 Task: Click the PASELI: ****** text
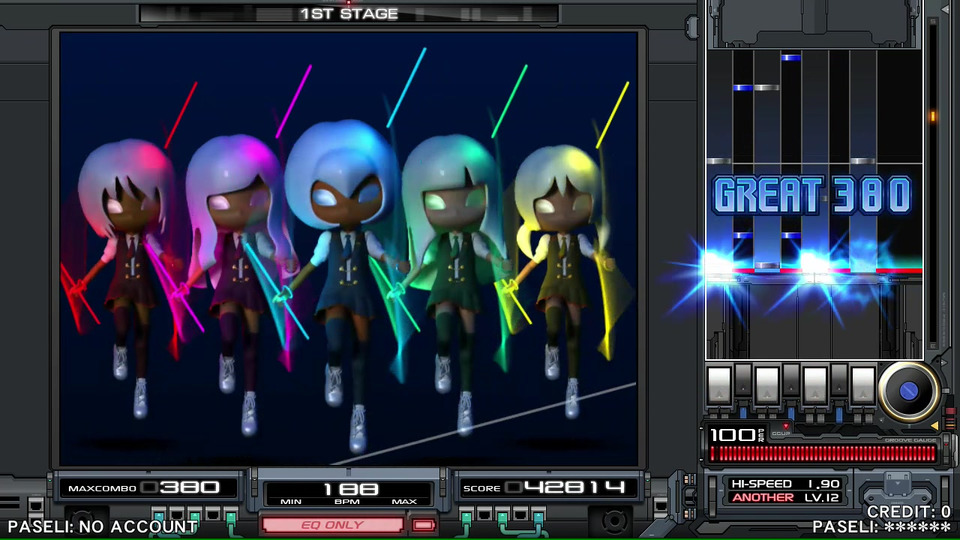click(x=882, y=527)
